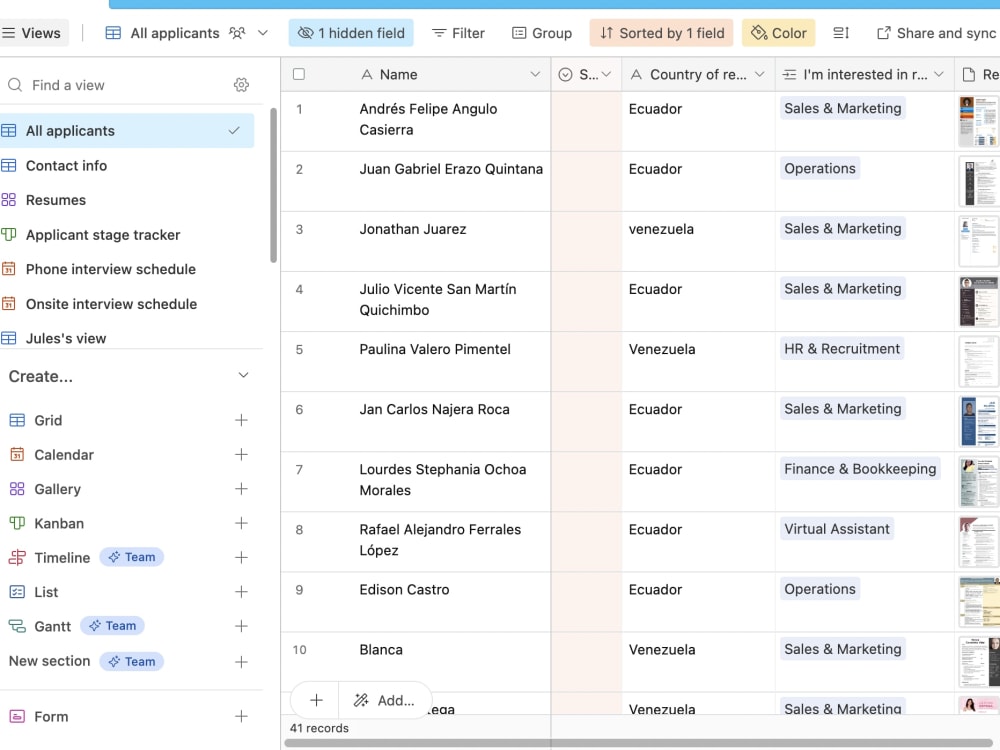The width and height of the screenshot is (1000, 750).
Task: Open resume thumbnail for Andrés Felipe Angulo Casierra
Action: click(979, 121)
